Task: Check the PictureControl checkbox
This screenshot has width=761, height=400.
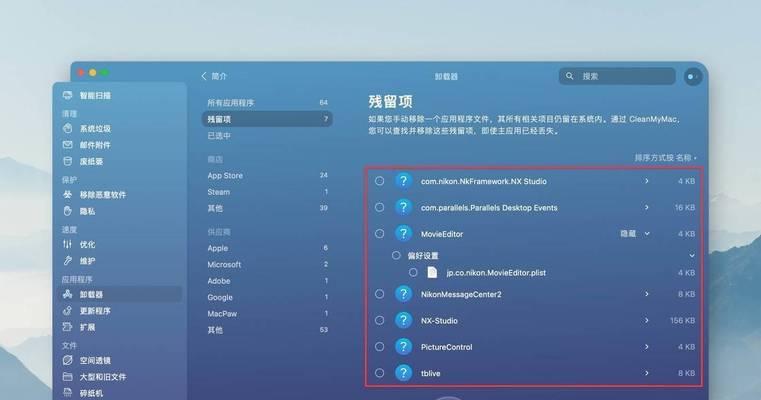Action: (380, 347)
